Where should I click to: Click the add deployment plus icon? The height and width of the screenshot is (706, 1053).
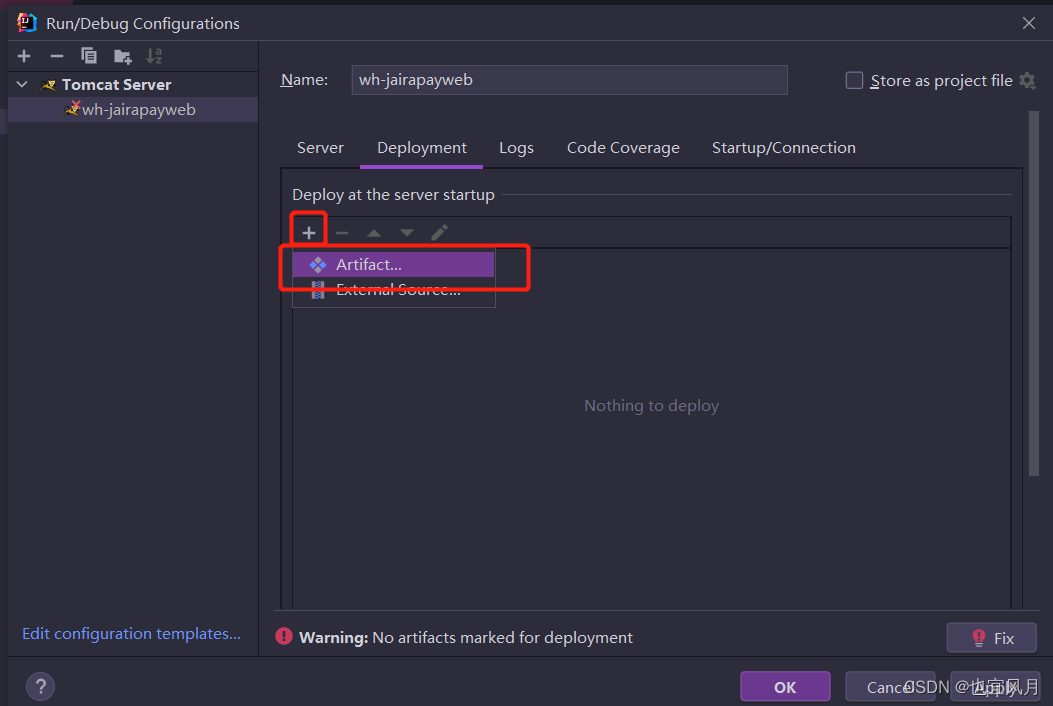(x=309, y=232)
